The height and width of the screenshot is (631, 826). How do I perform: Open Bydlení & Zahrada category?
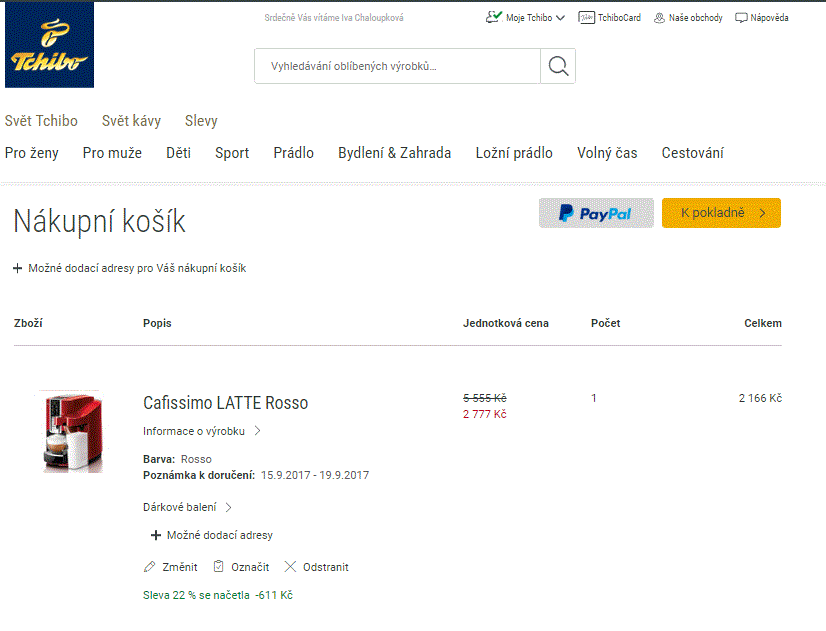pos(395,153)
